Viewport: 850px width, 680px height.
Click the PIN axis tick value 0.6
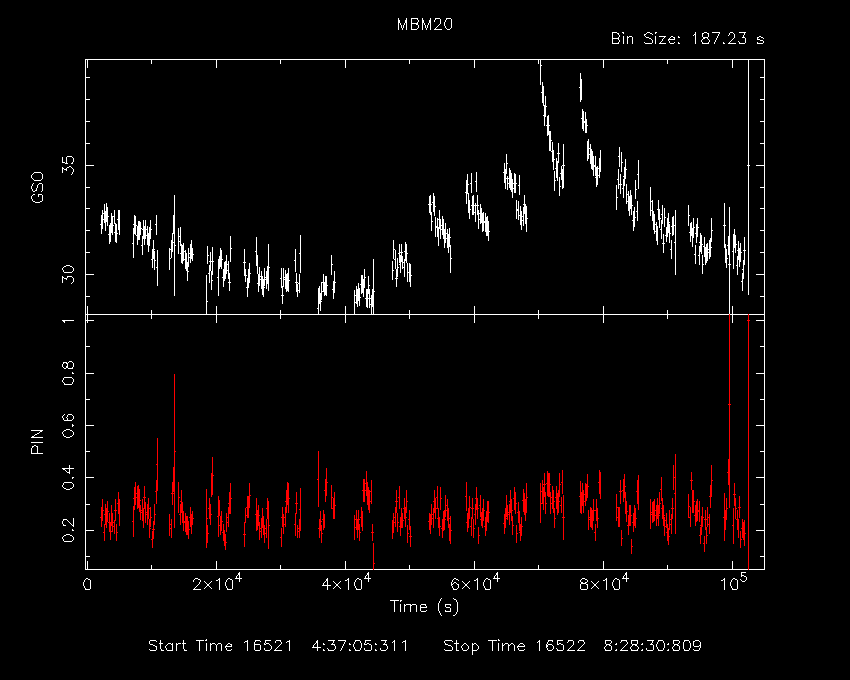(68, 426)
